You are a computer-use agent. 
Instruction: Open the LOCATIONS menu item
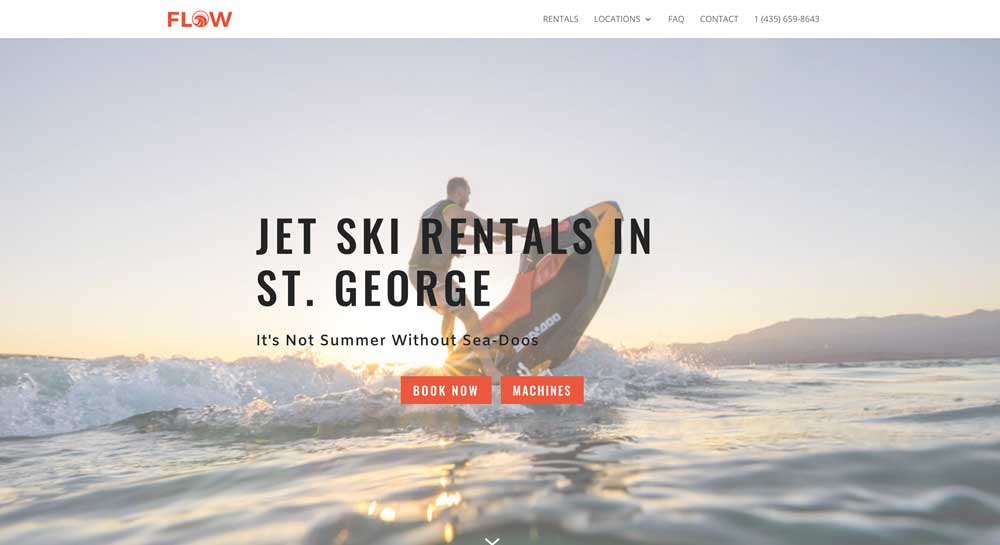point(617,19)
